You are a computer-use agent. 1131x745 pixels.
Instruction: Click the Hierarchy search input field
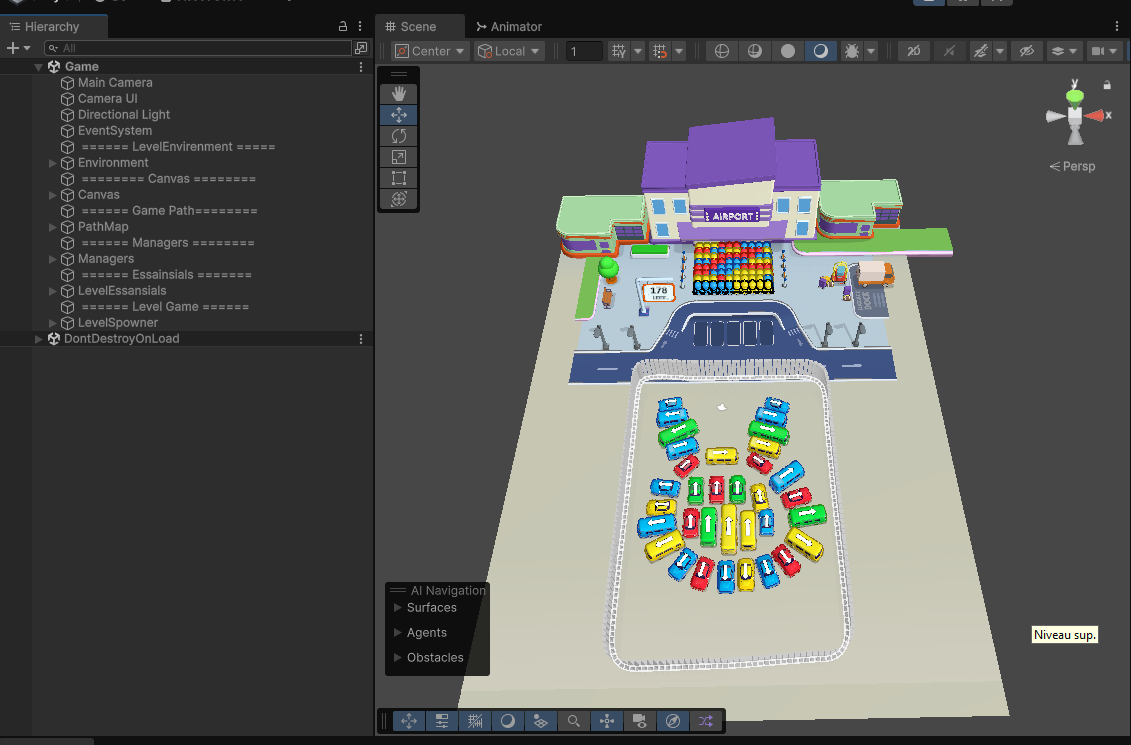[x=200, y=48]
